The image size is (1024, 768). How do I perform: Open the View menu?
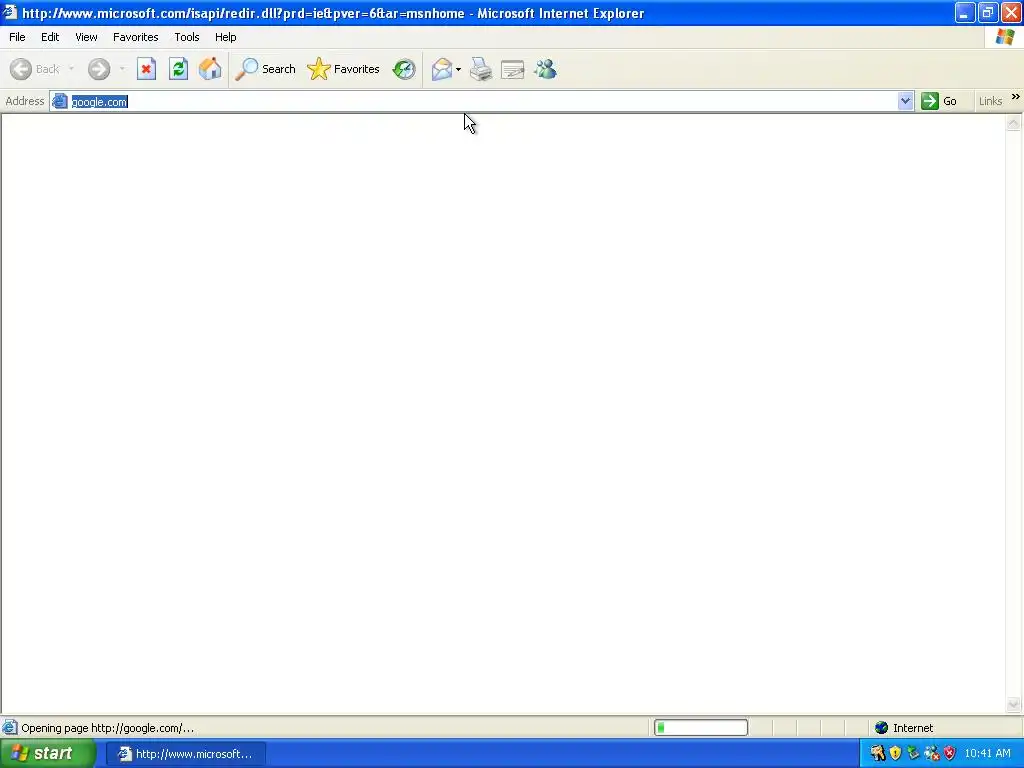(x=86, y=37)
